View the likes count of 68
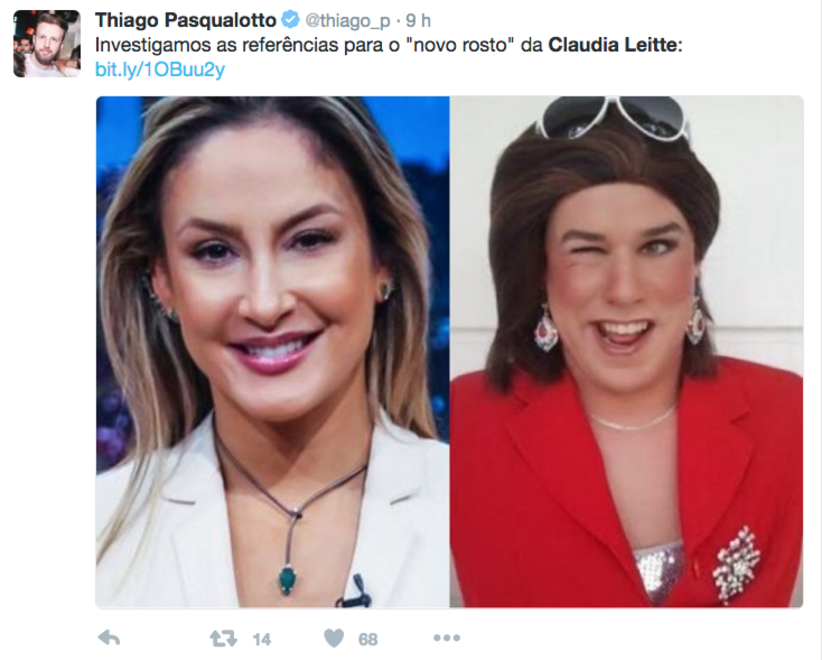 pyautogui.click(x=367, y=639)
